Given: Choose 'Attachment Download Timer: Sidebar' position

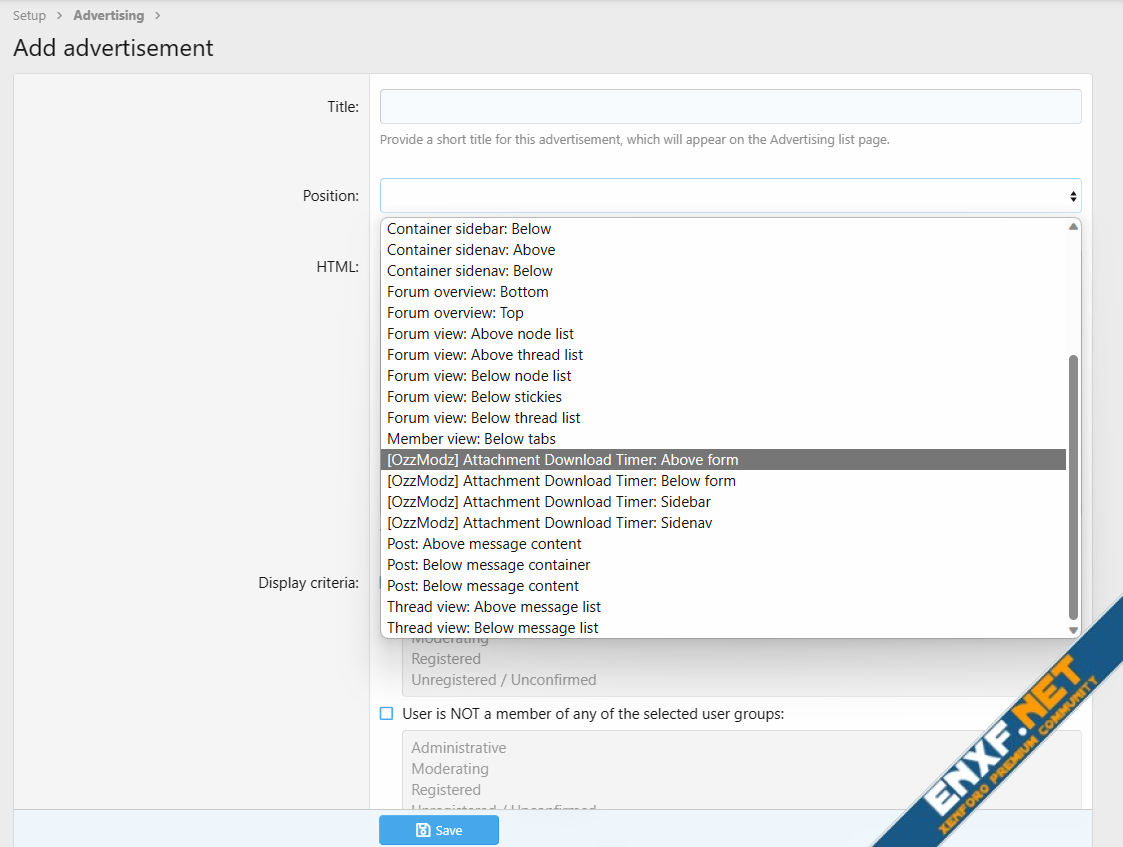Looking at the screenshot, I should click(x=549, y=502).
